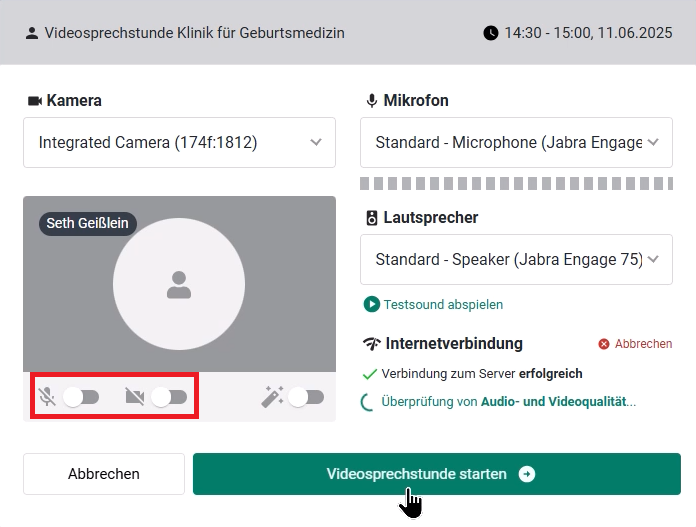Click the magic wand effects icon

pos(271,397)
